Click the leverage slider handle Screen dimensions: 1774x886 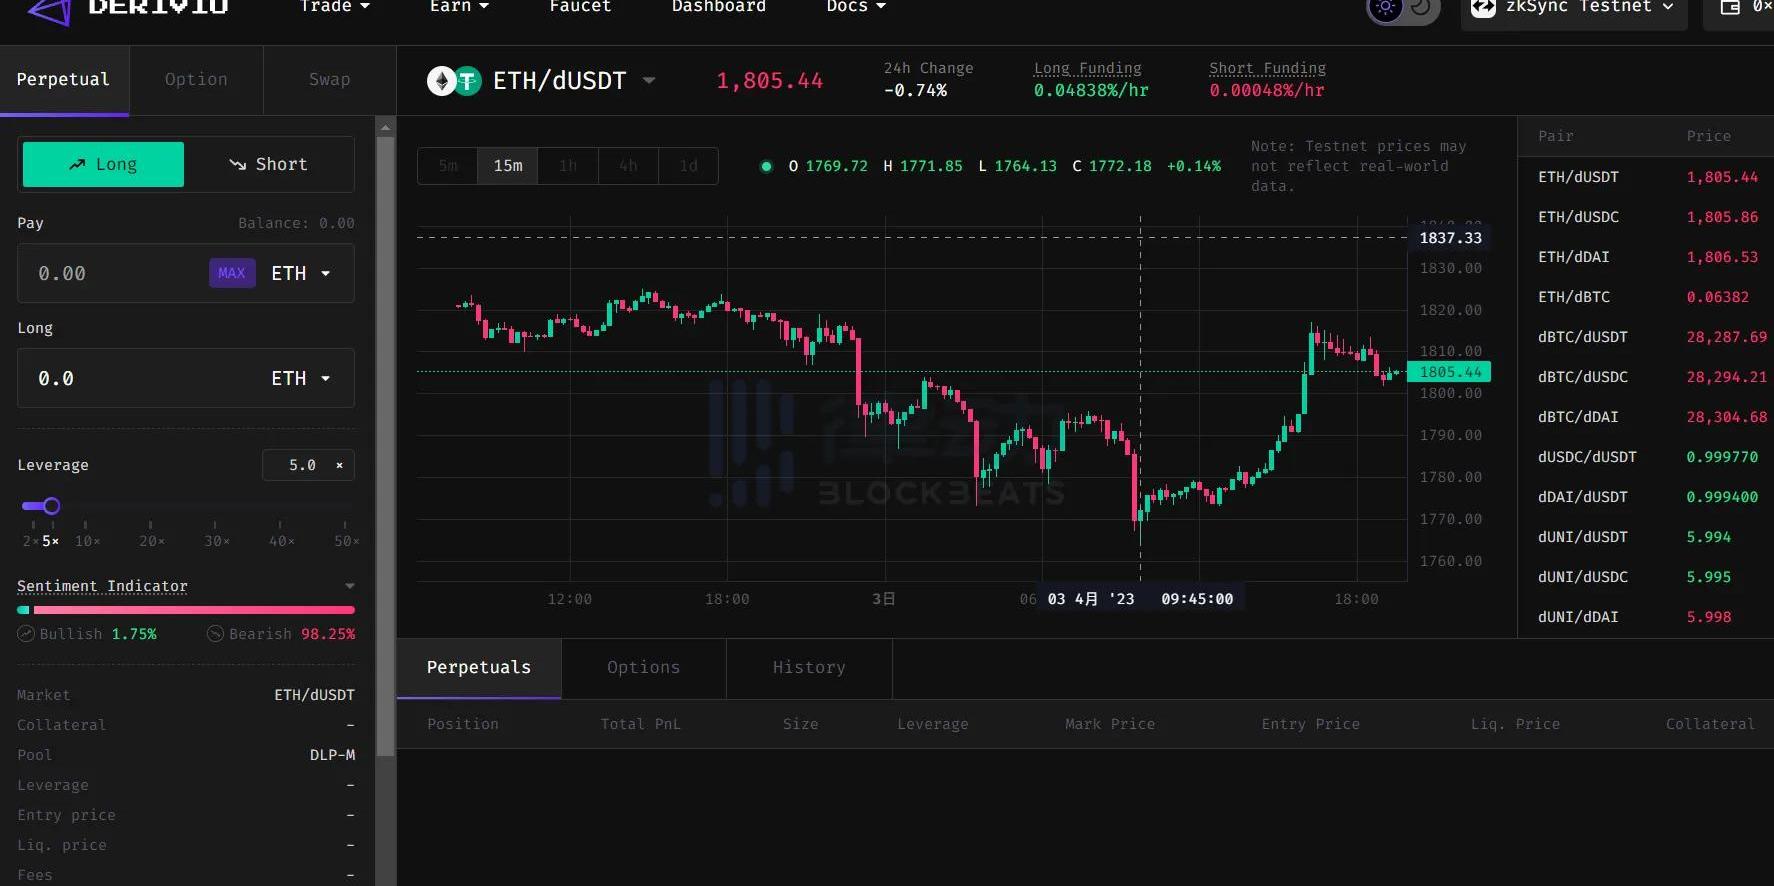point(52,506)
